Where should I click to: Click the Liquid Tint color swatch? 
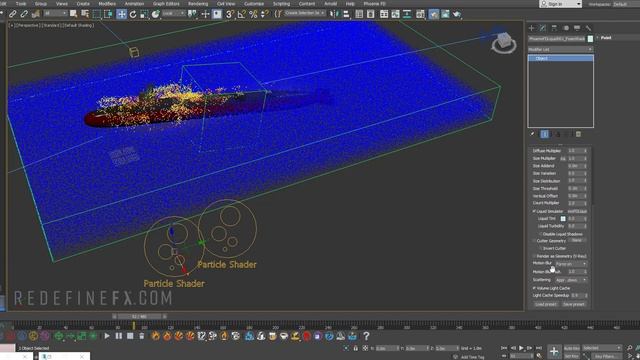click(x=563, y=219)
